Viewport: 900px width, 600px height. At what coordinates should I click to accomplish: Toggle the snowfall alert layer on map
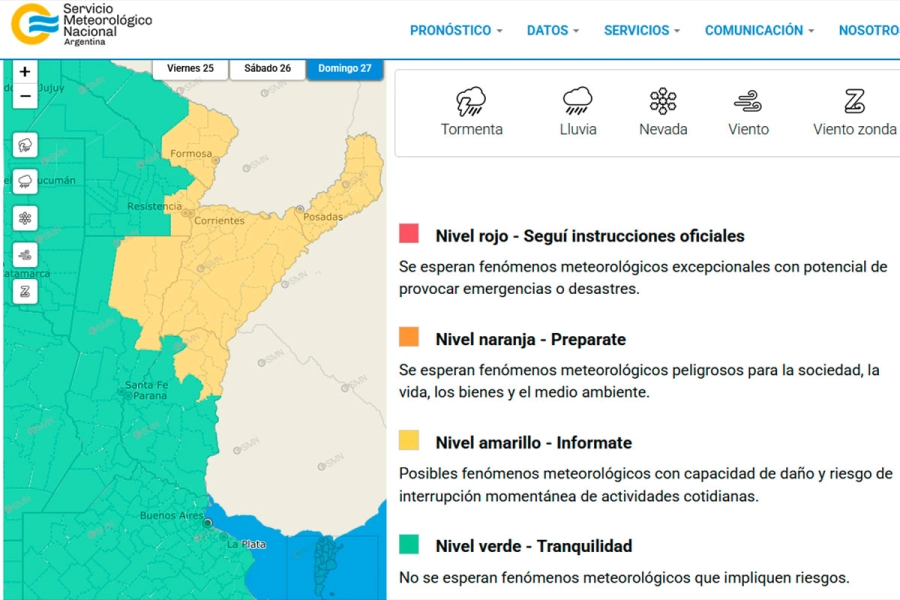point(25,218)
